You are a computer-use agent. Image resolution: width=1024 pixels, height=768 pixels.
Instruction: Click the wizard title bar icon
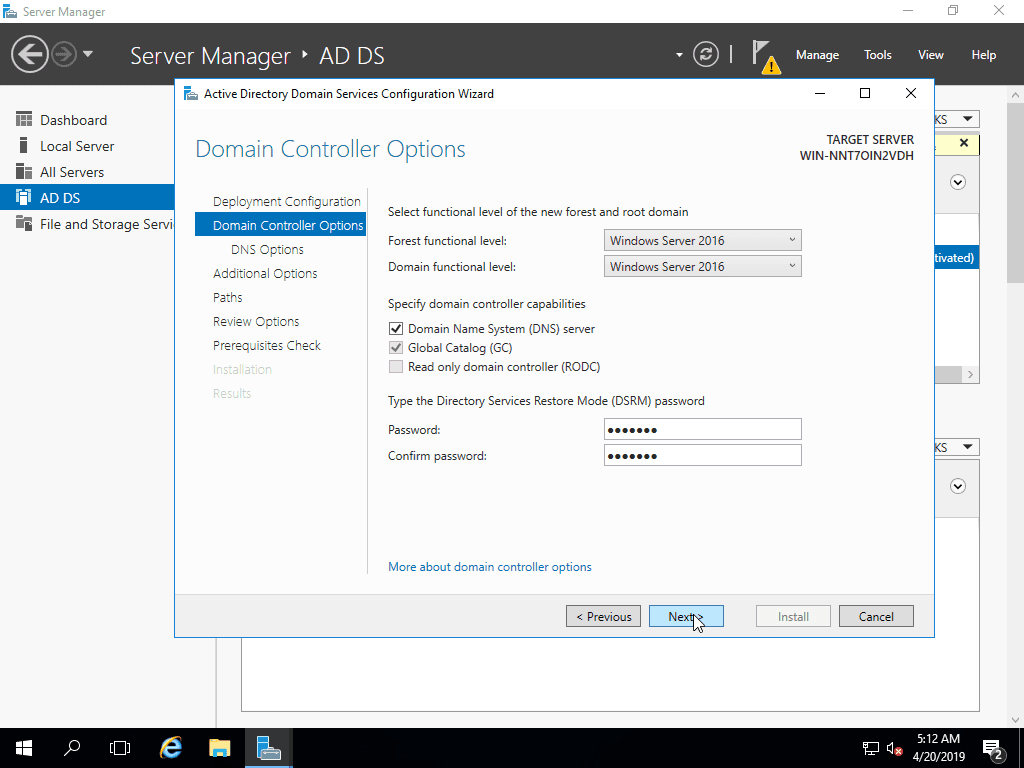(x=191, y=93)
